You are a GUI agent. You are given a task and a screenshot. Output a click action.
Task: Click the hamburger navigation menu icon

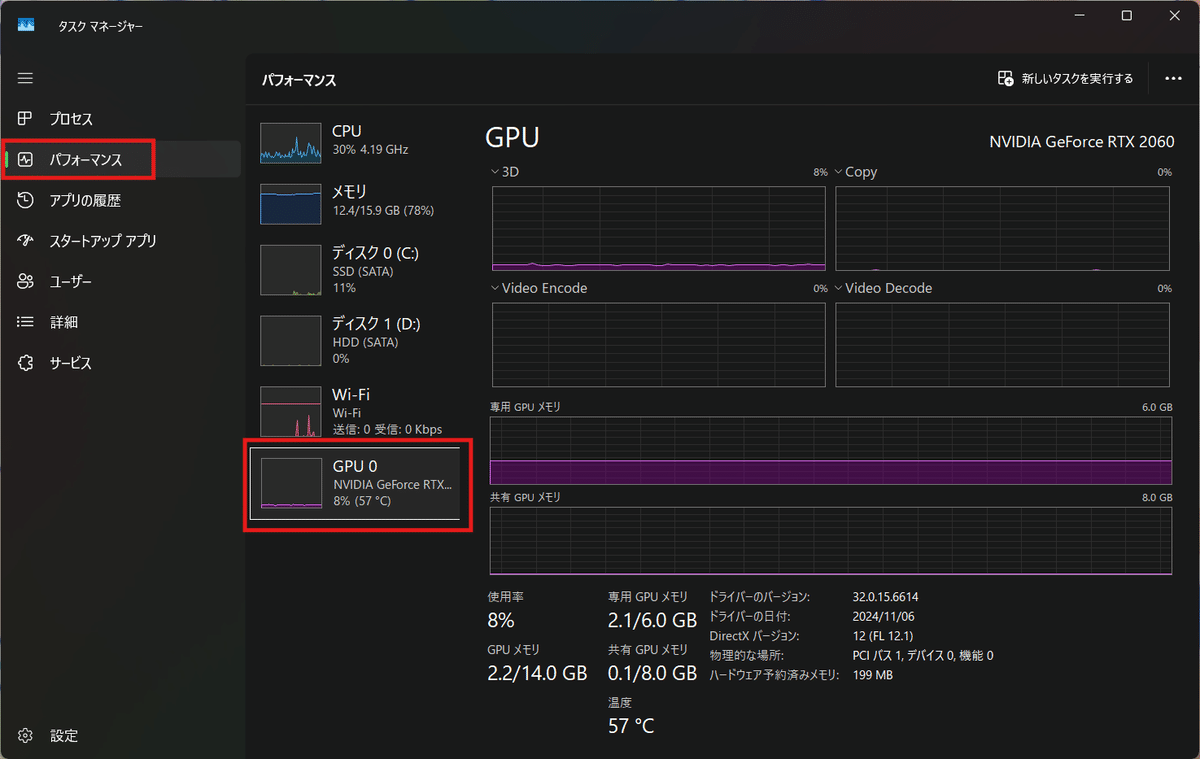[26, 78]
